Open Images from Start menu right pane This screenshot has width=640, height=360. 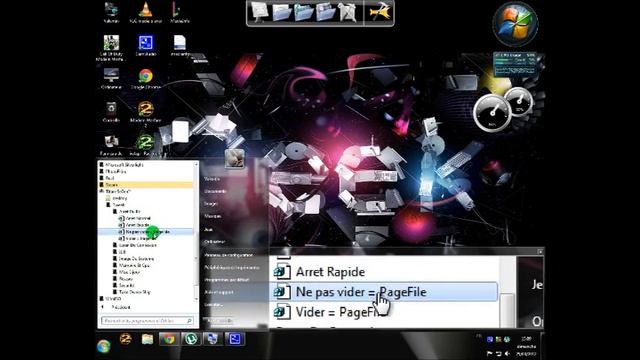tap(211, 204)
